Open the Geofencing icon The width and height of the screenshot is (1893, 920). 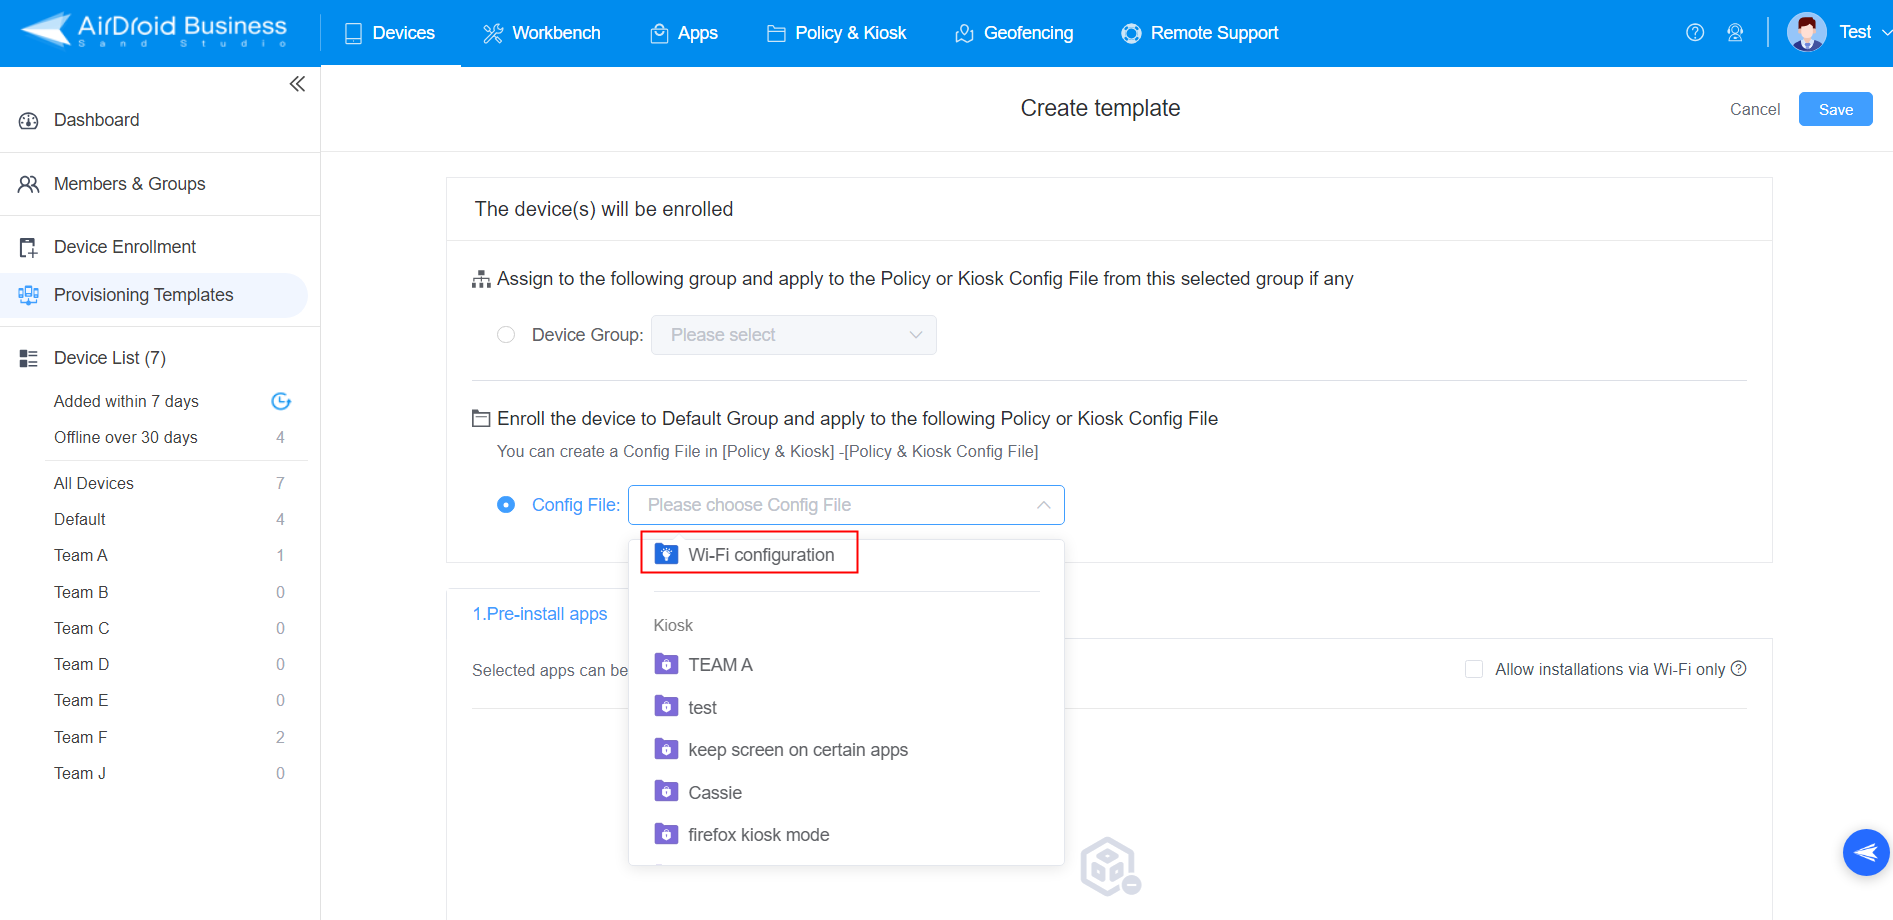point(963,33)
